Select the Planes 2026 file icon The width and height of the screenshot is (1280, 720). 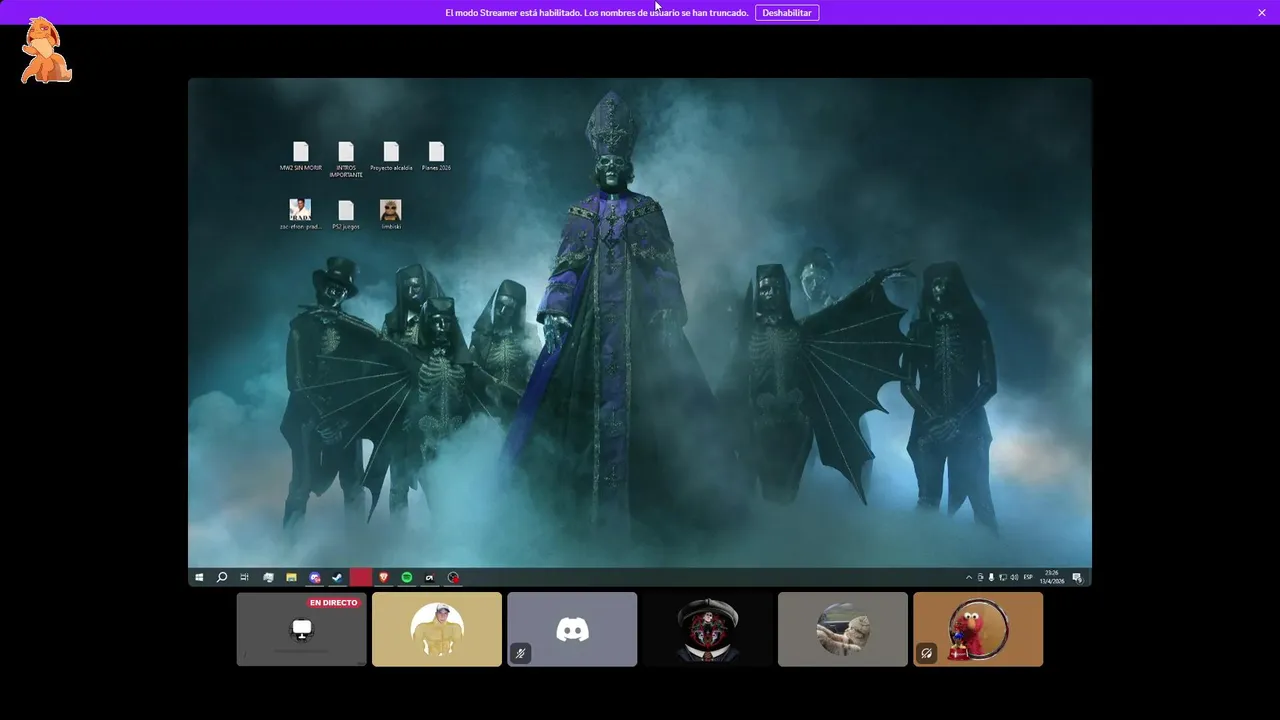436,156
